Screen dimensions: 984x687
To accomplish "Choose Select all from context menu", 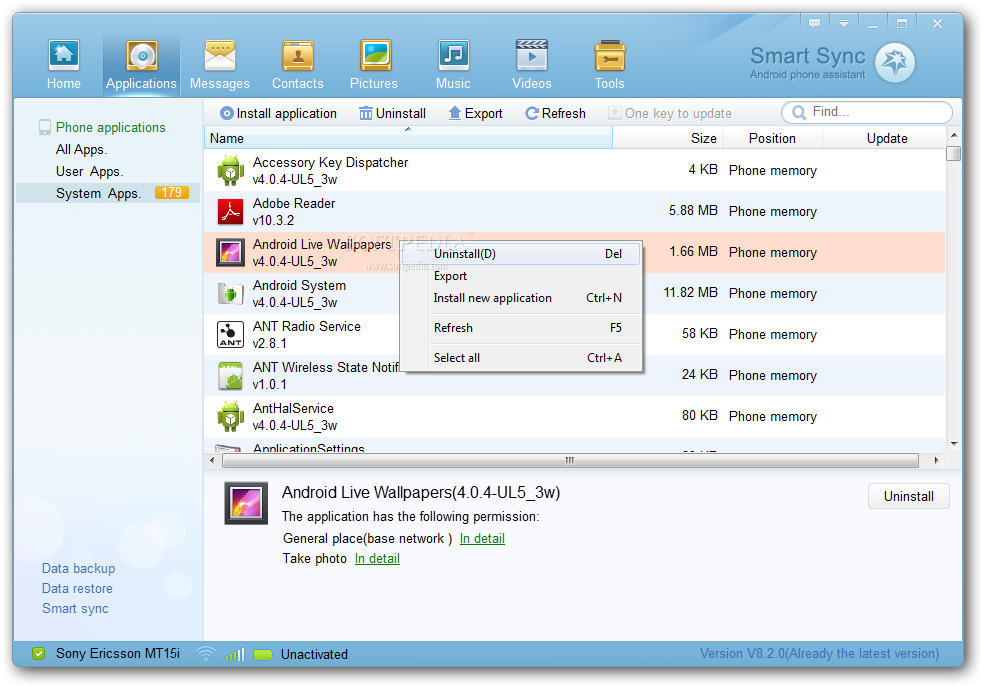I will tap(521, 358).
